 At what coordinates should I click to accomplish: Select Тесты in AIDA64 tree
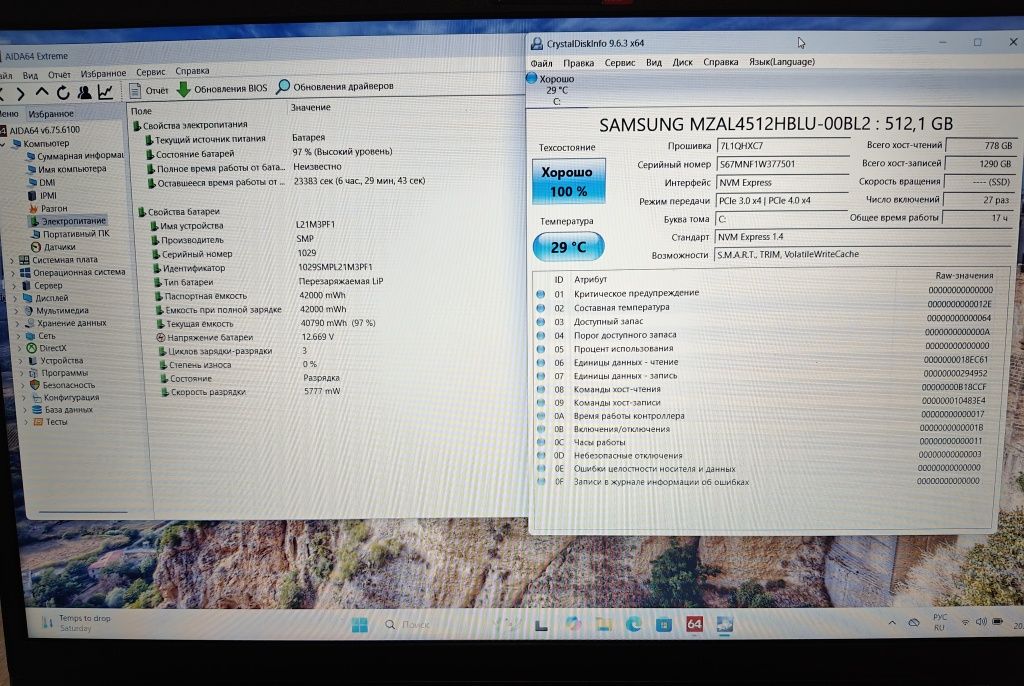pos(50,422)
